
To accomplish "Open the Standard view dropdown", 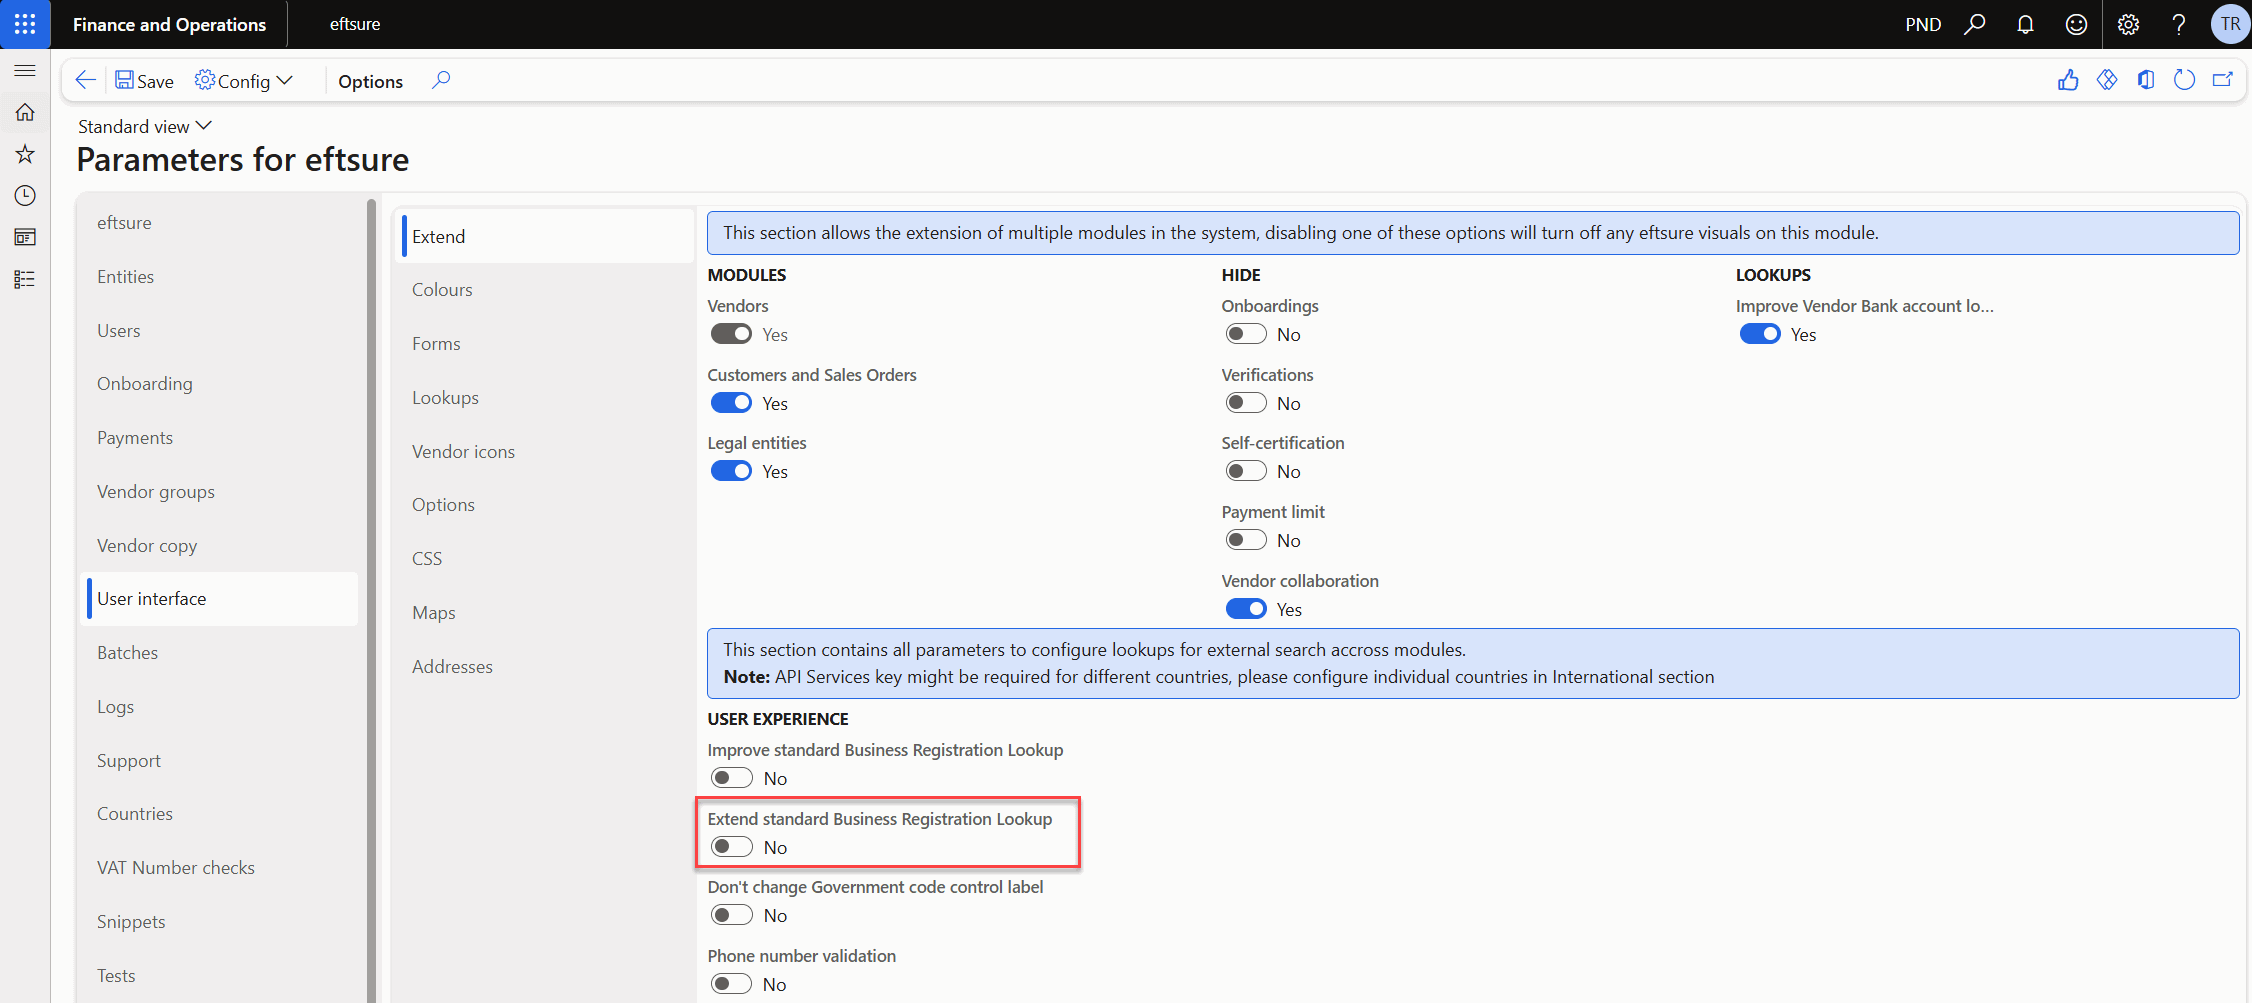I will tap(145, 126).
